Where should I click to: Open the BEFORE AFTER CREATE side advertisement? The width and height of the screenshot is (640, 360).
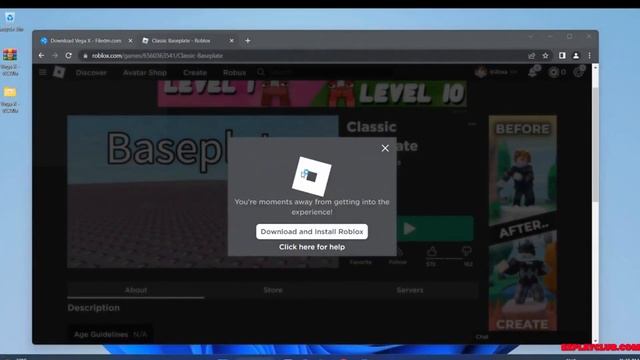tap(522, 223)
